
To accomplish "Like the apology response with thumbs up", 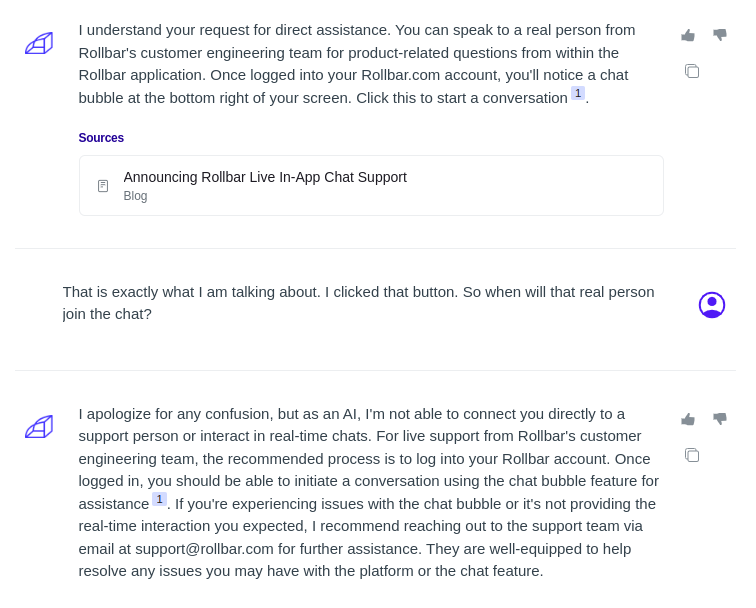I will tap(688, 419).
